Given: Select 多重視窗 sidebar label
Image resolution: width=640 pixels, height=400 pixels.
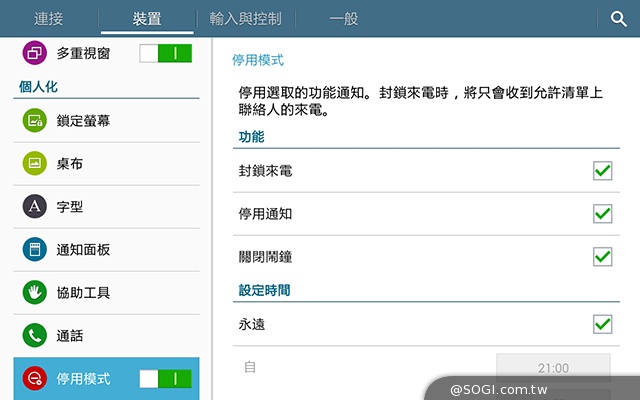Looking at the screenshot, I should coord(83,53).
